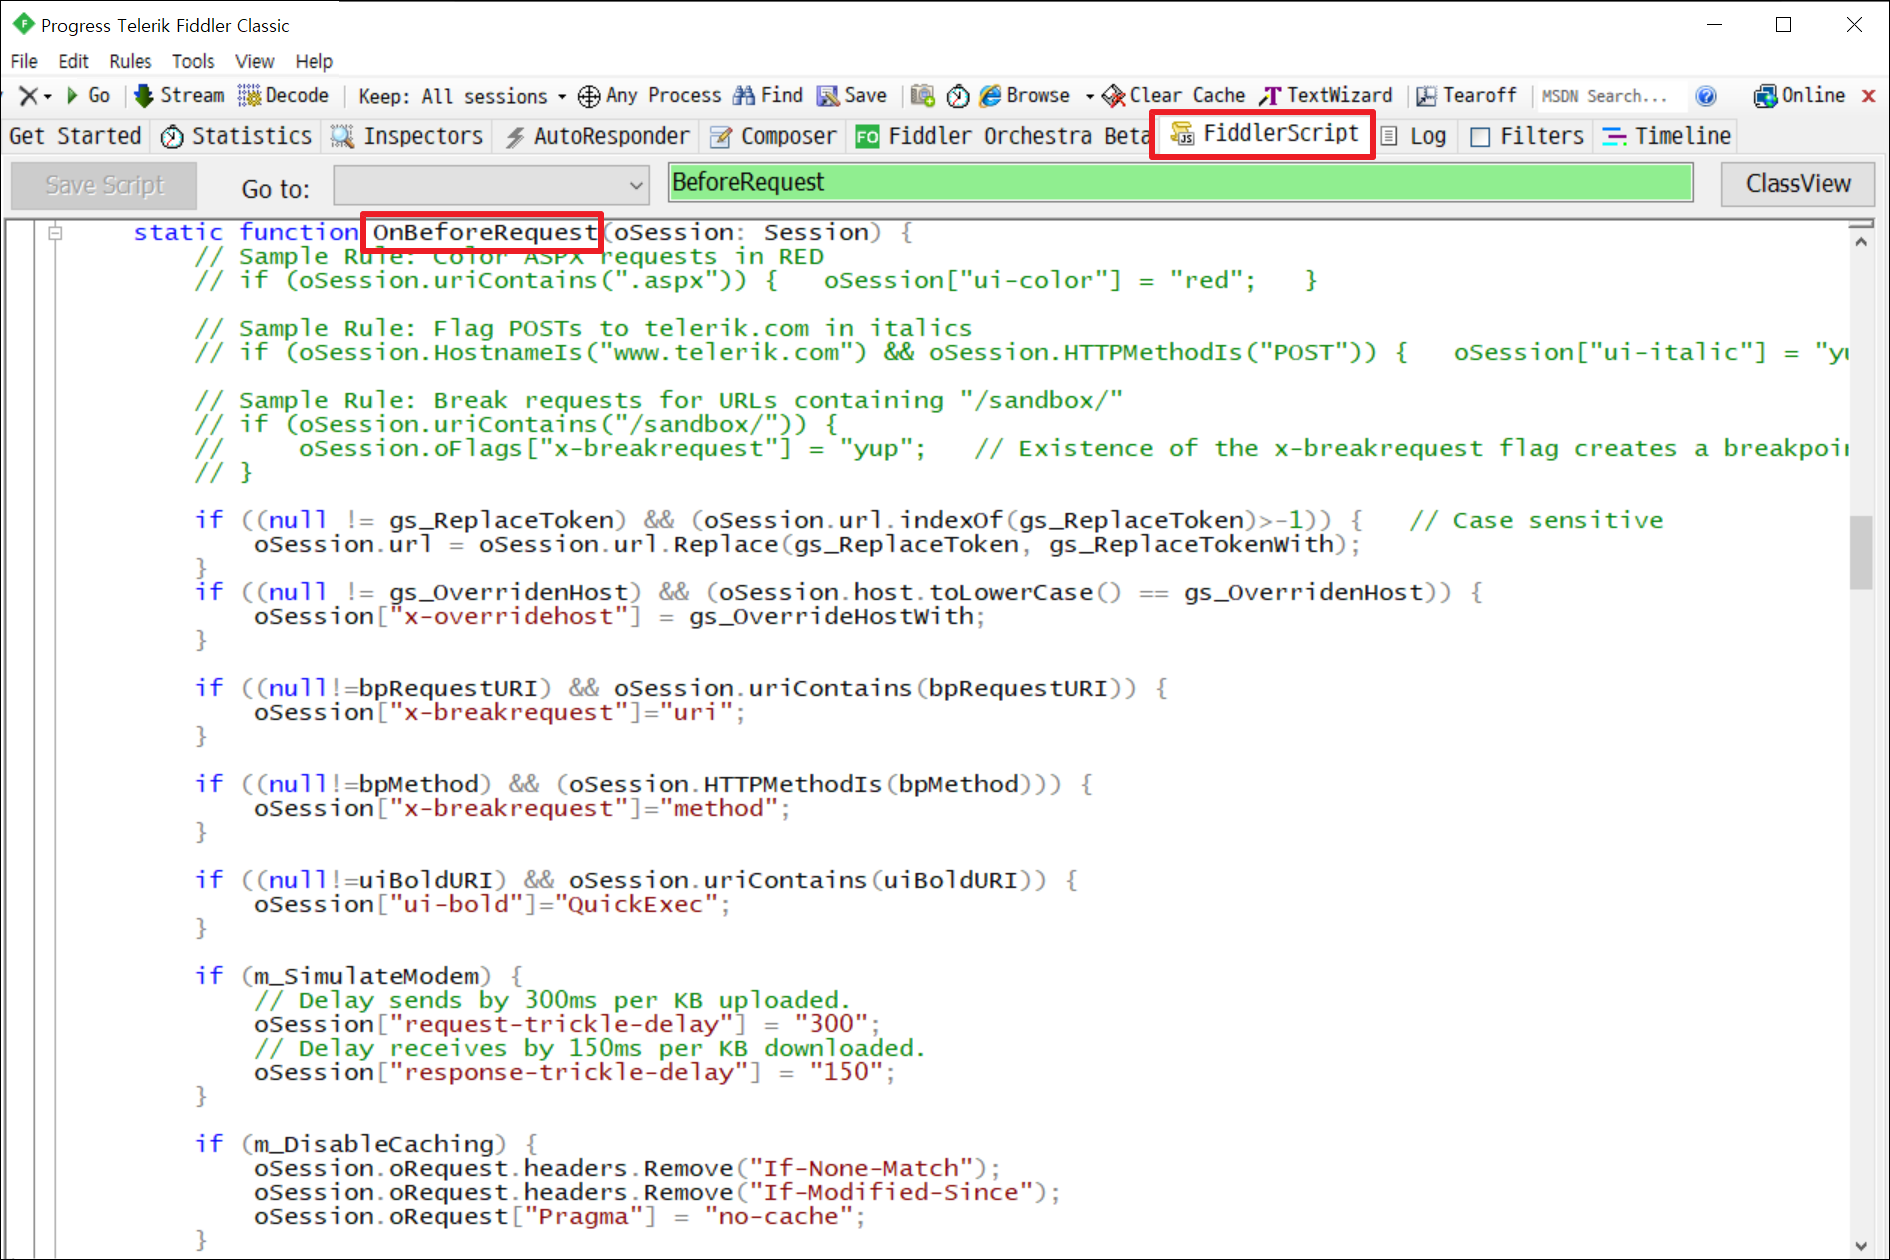This screenshot has height=1260, width=1890.
Task: Close toolbar with red X icon
Action: coord(1868,96)
